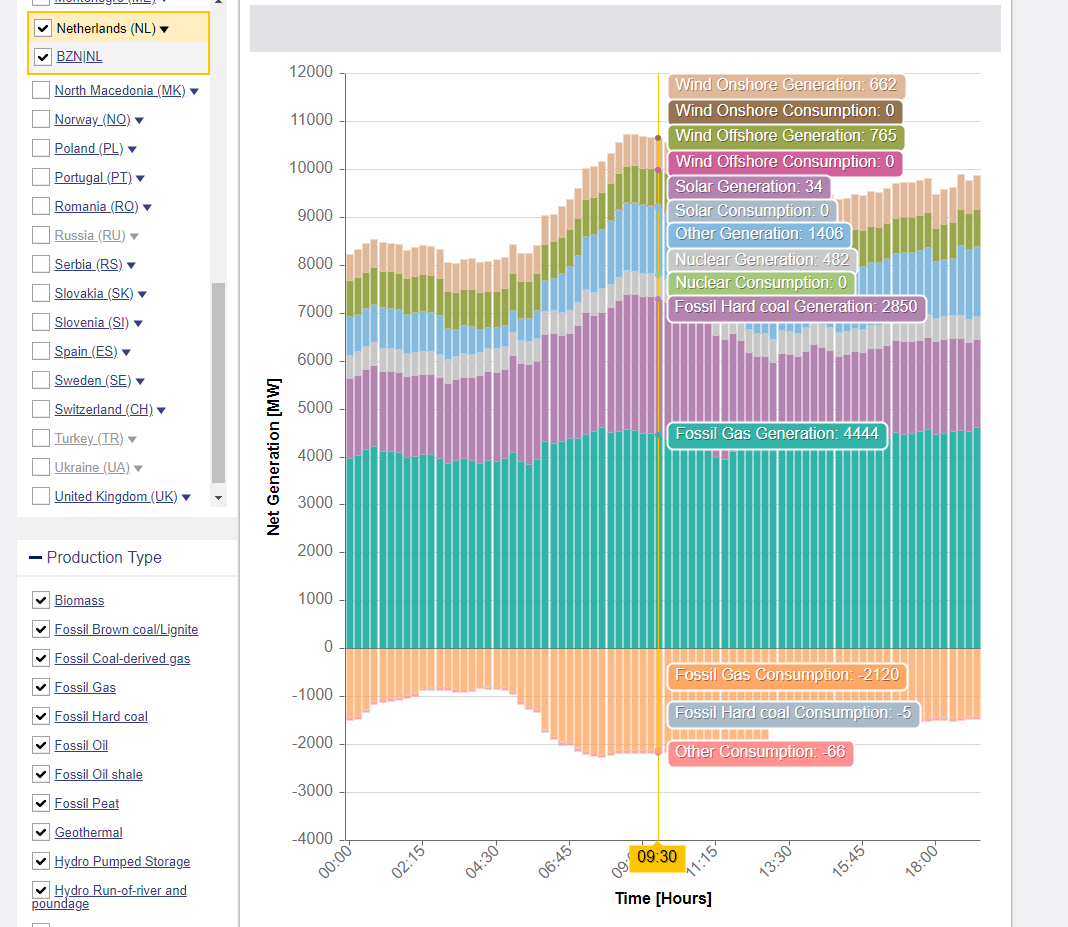Click the 09:30 time marker on axis
This screenshot has width=1068, height=927.
657,856
